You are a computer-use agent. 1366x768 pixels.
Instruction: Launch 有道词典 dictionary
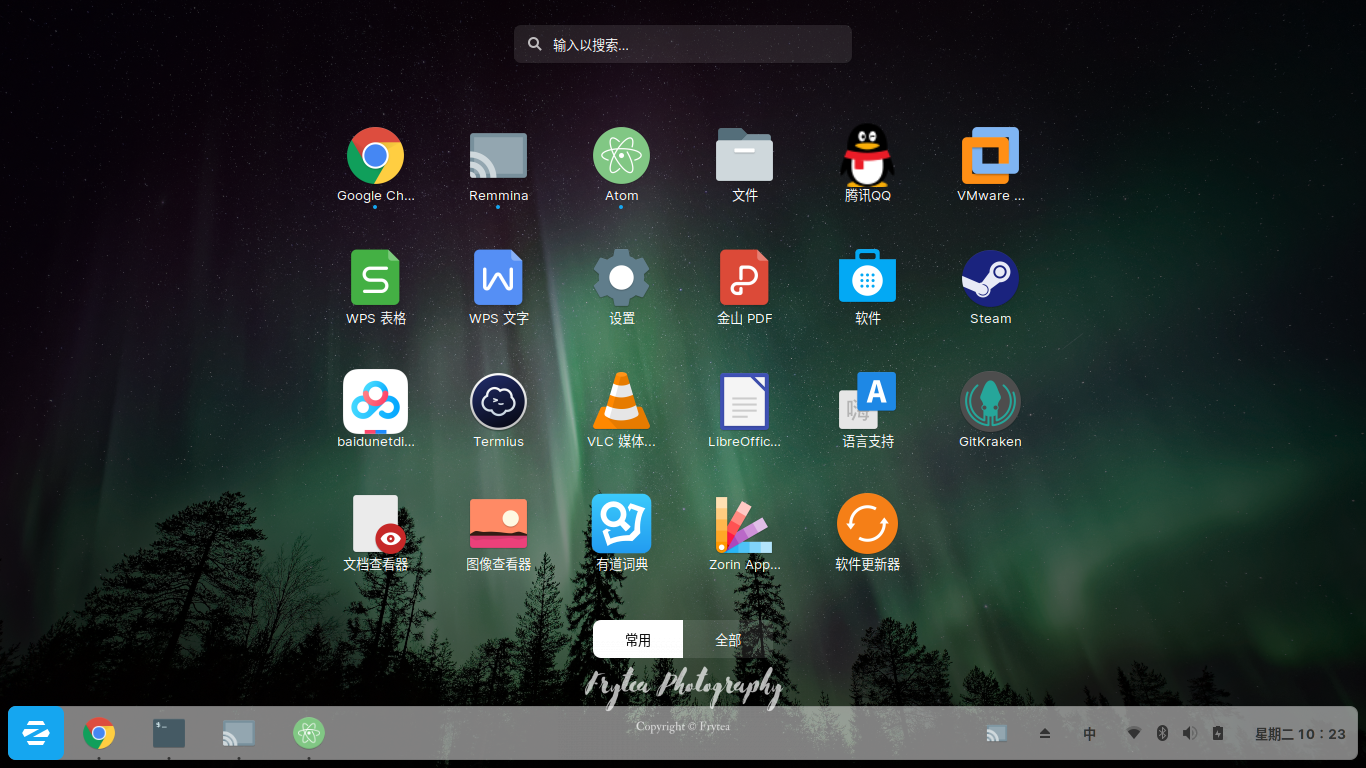621,524
